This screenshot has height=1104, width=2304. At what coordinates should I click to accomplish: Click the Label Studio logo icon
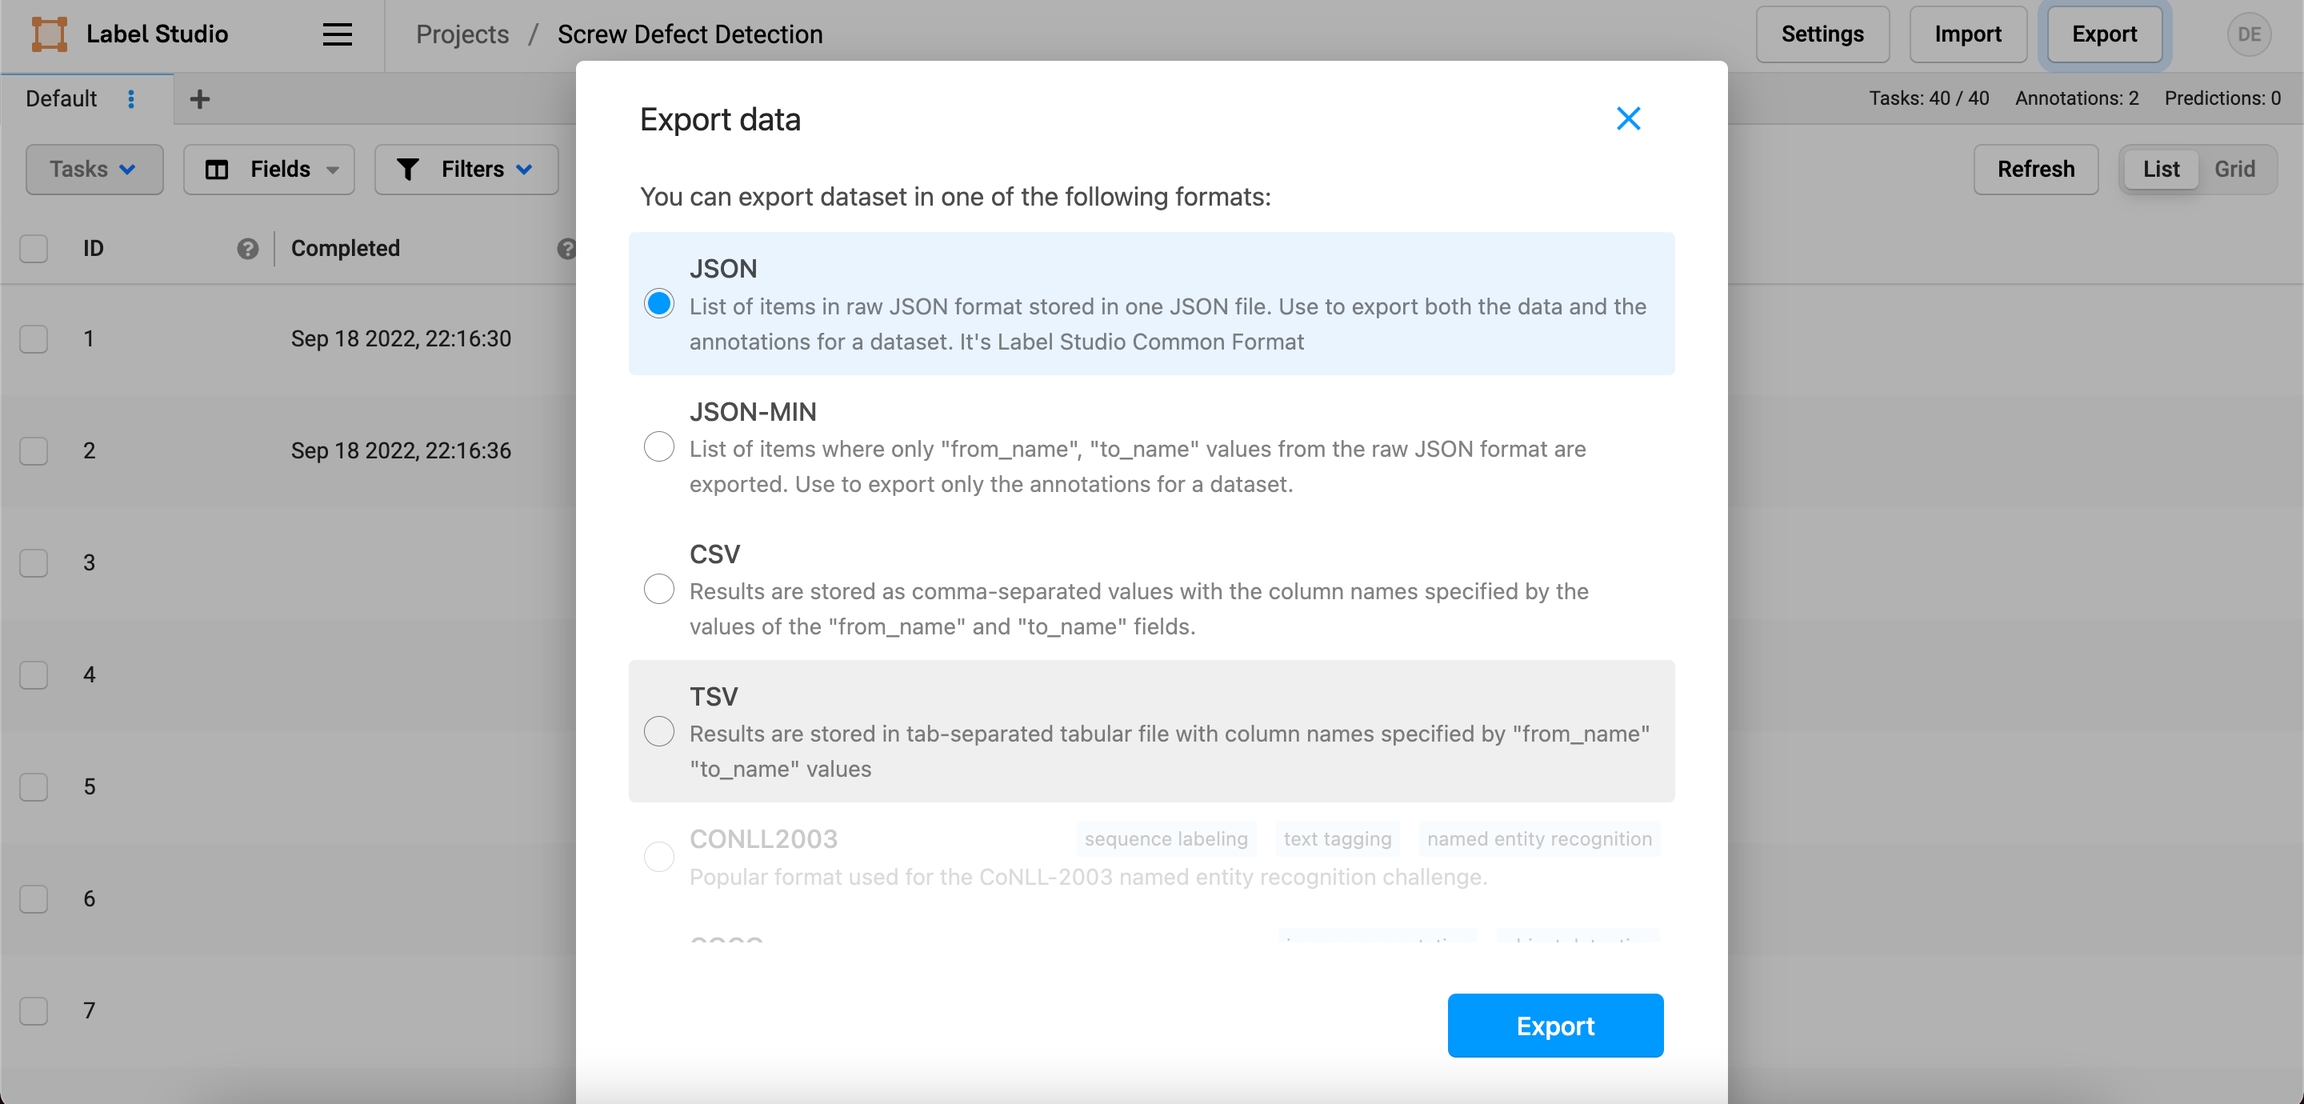(x=49, y=34)
